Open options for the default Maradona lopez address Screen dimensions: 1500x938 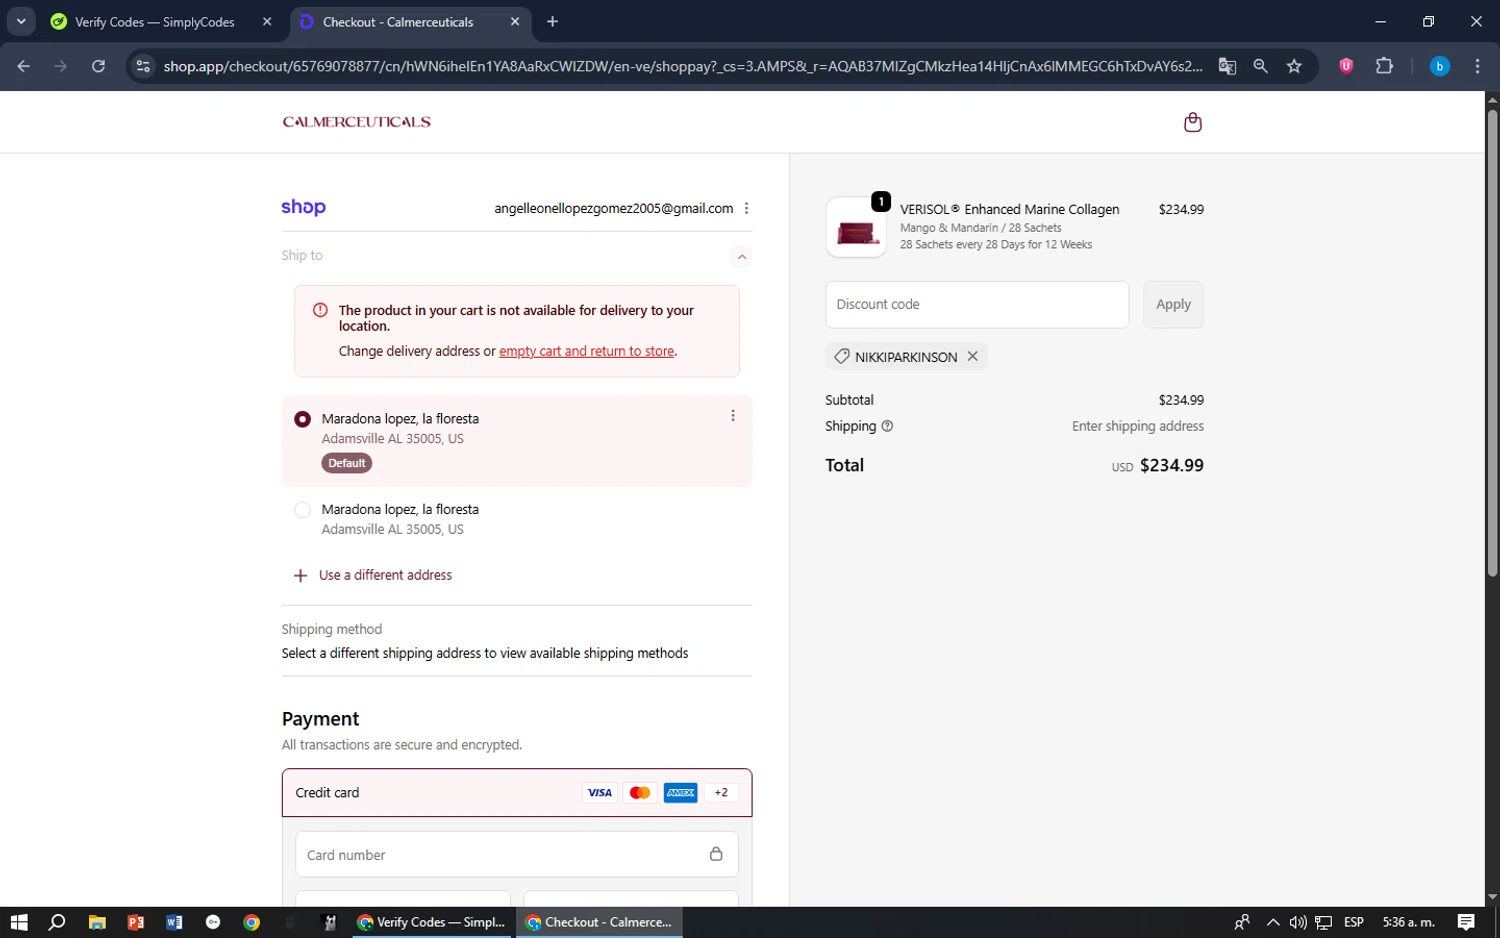point(732,416)
